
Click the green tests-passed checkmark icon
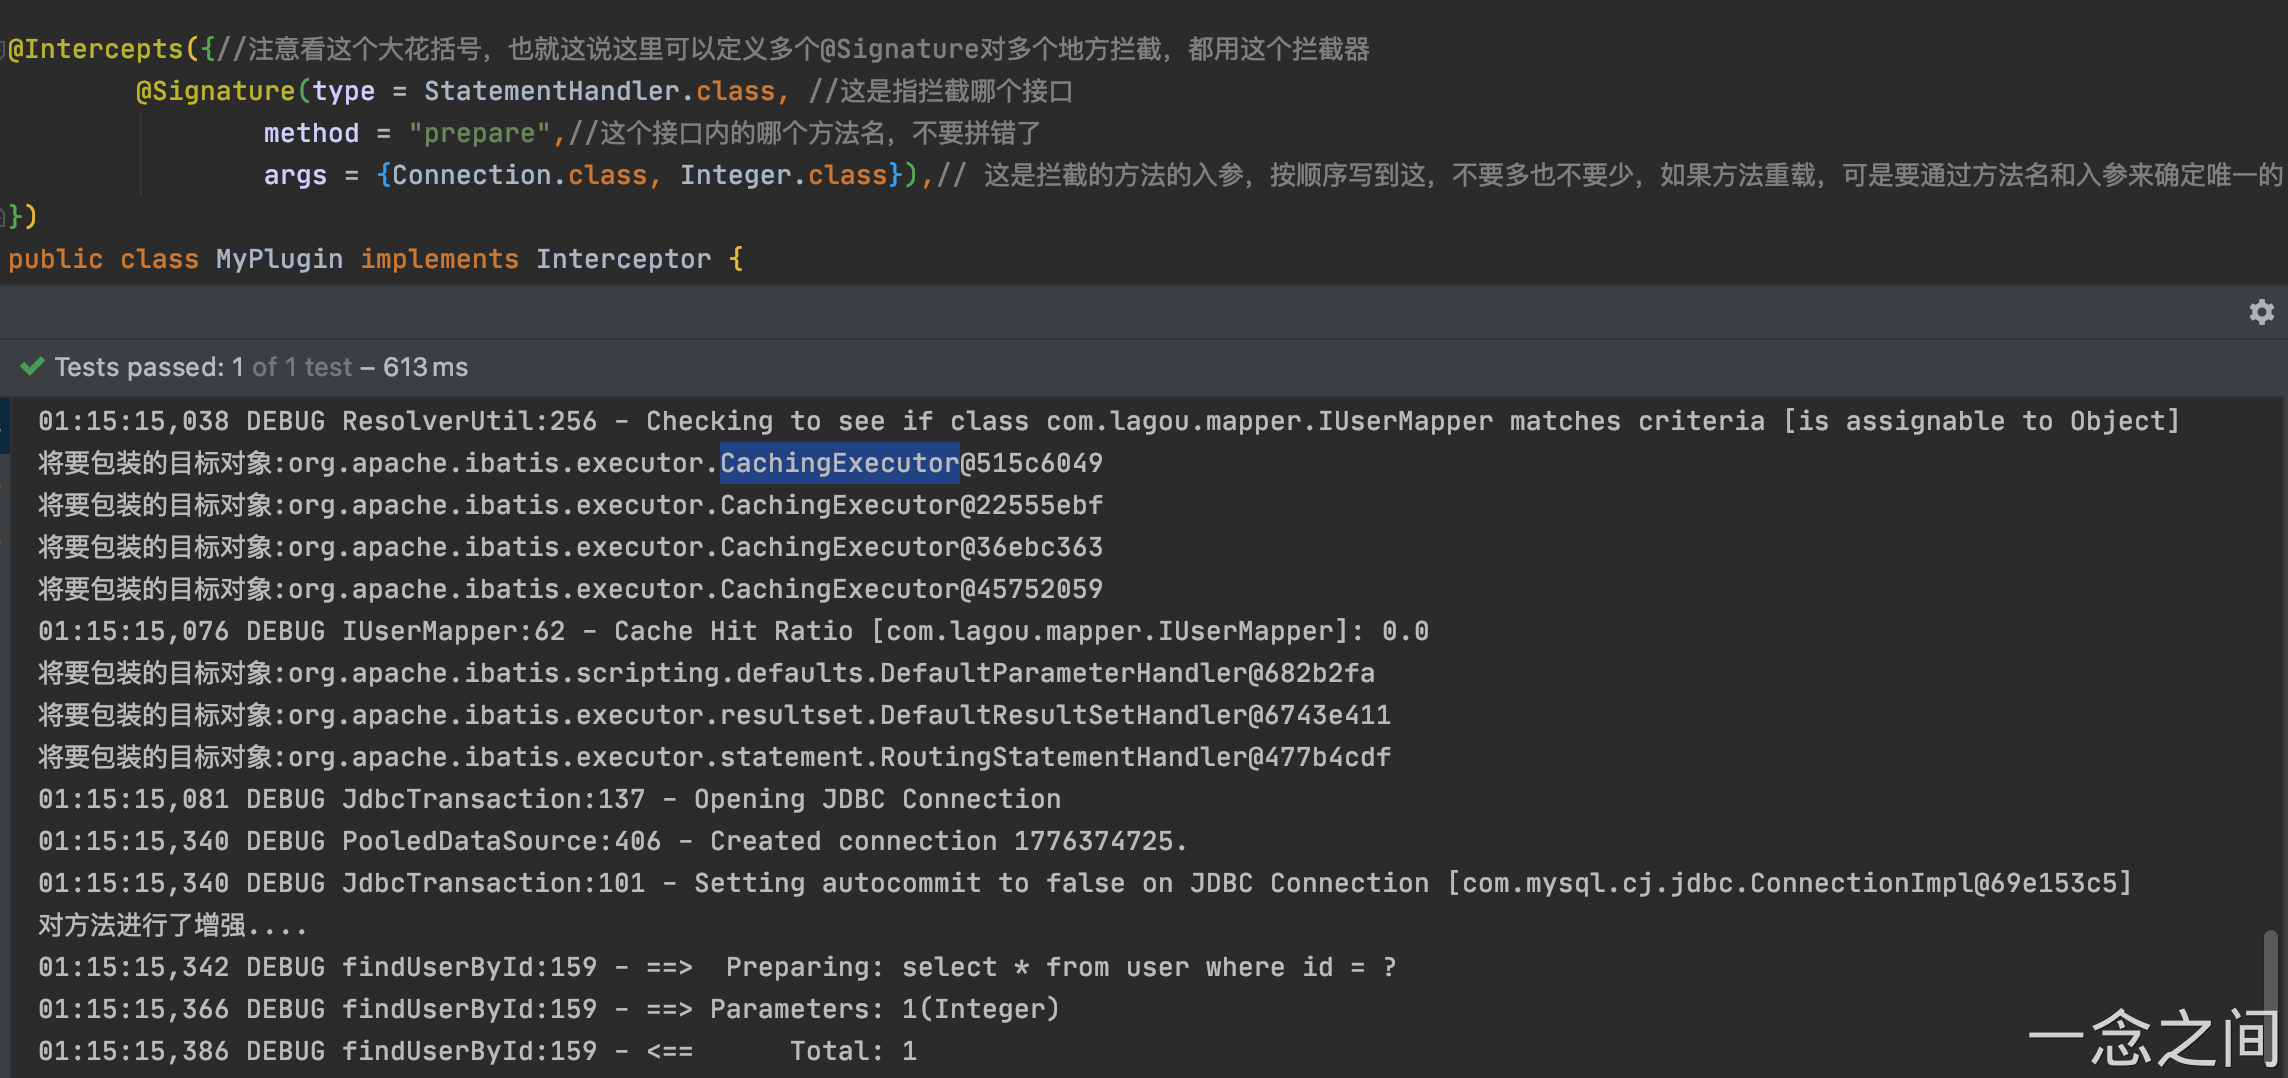(x=32, y=367)
